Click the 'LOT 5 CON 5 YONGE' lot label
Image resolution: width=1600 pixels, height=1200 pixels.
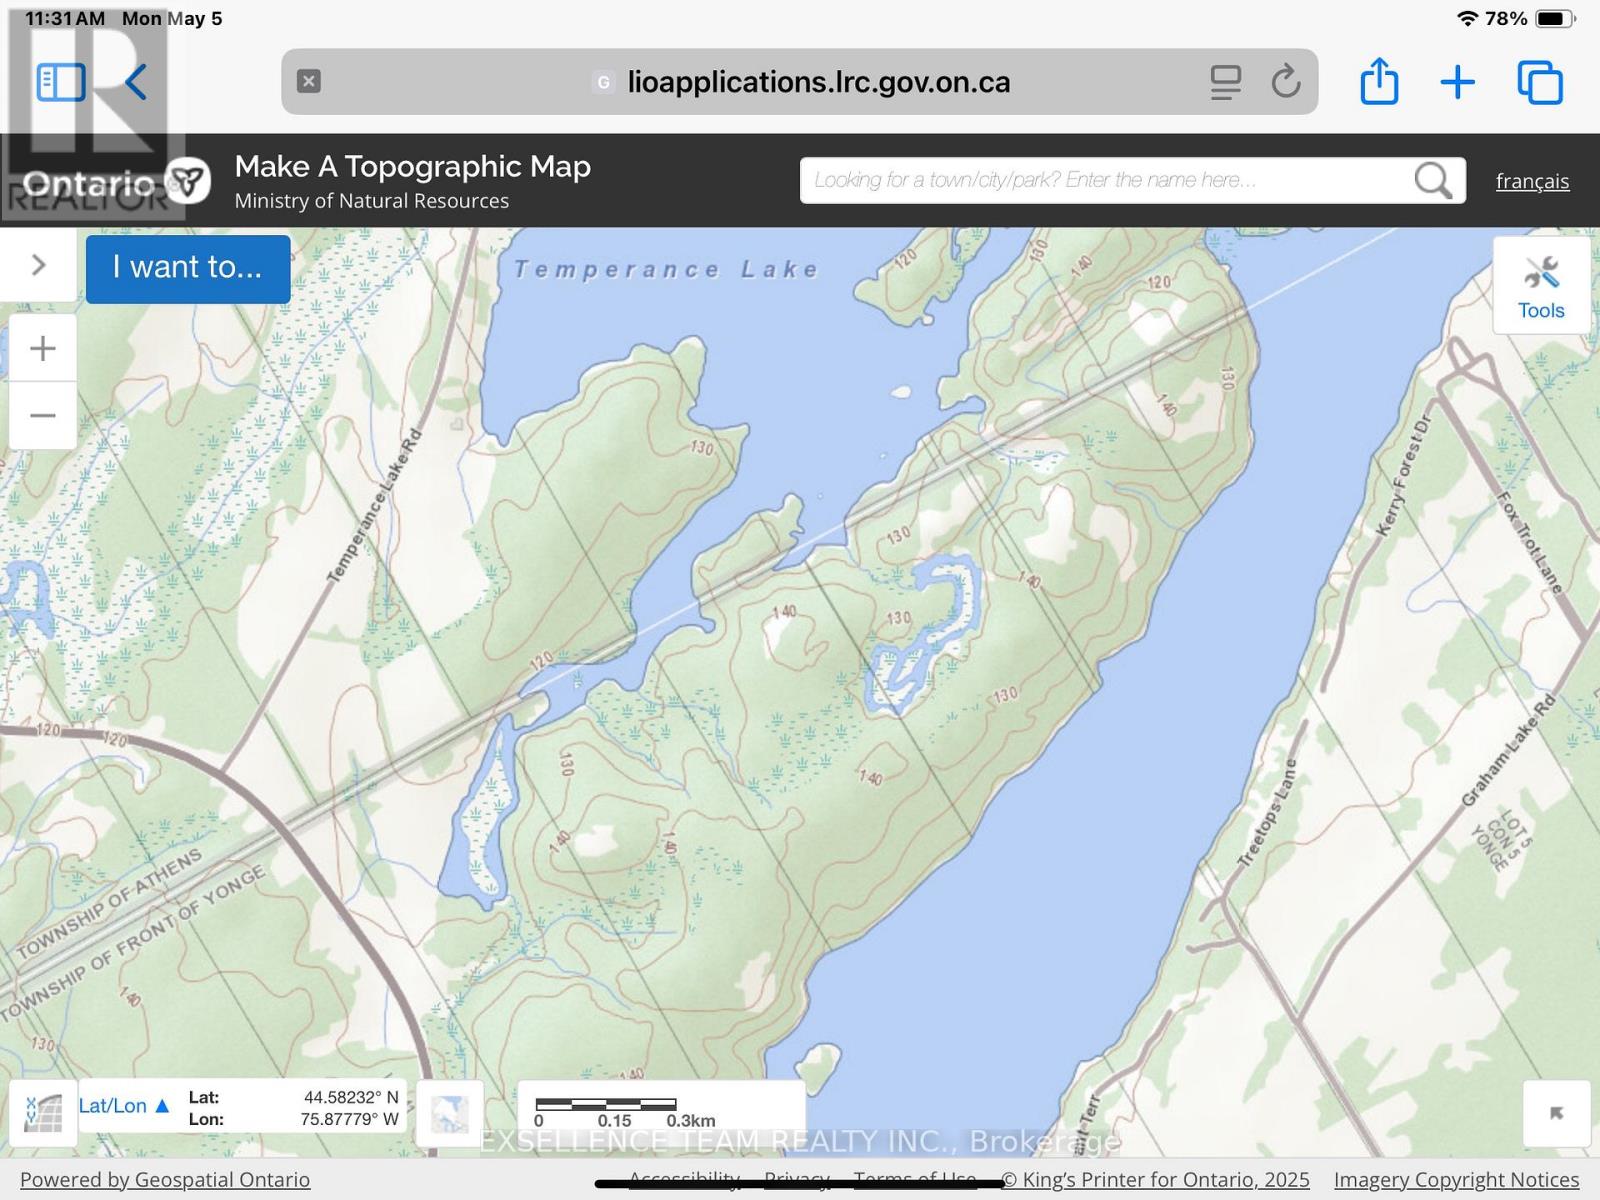[1501, 841]
